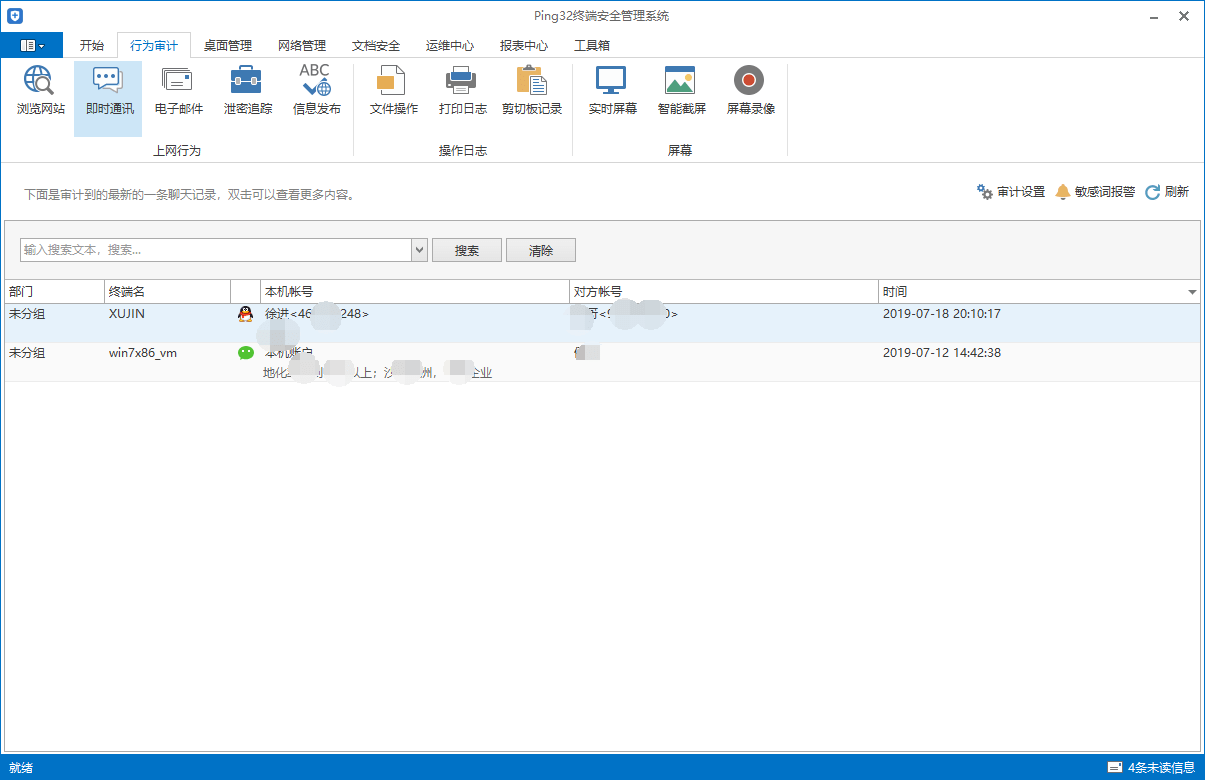Open 敏感词报警 sensitive word alerts

(x=1095, y=192)
